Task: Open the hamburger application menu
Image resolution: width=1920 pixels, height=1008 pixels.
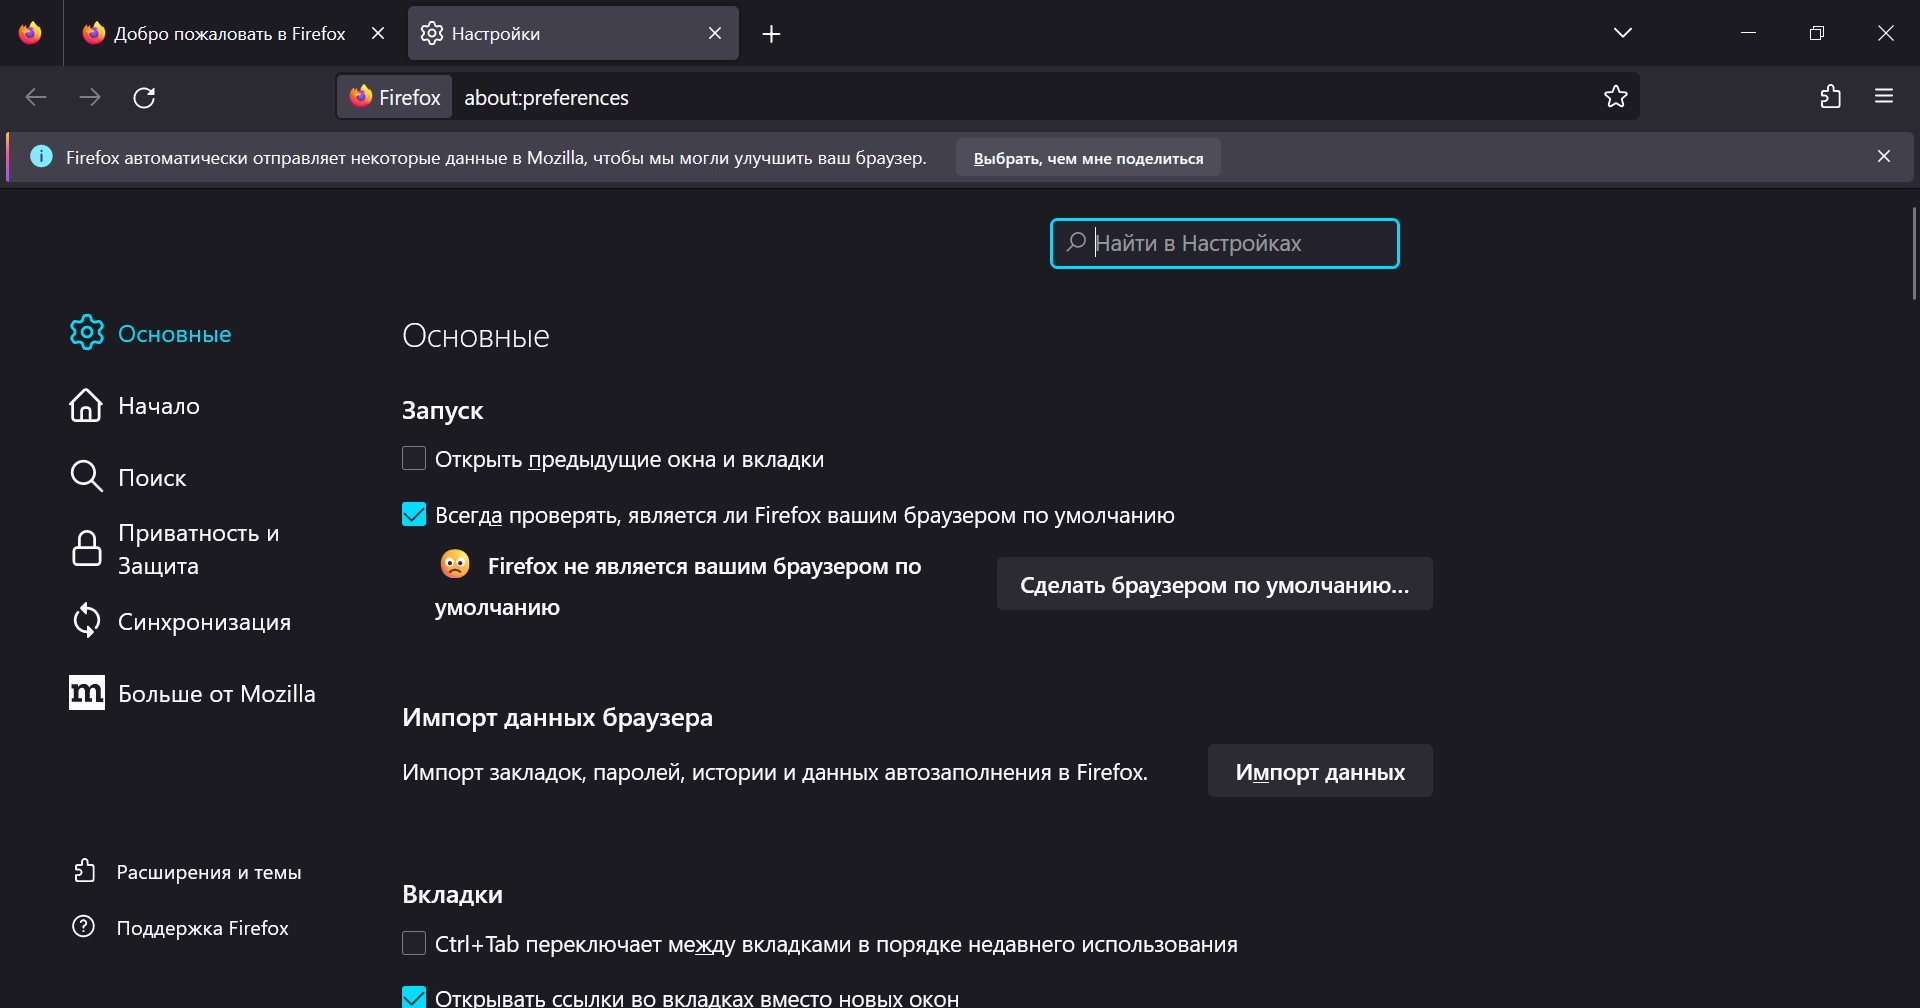Action: pos(1884,97)
